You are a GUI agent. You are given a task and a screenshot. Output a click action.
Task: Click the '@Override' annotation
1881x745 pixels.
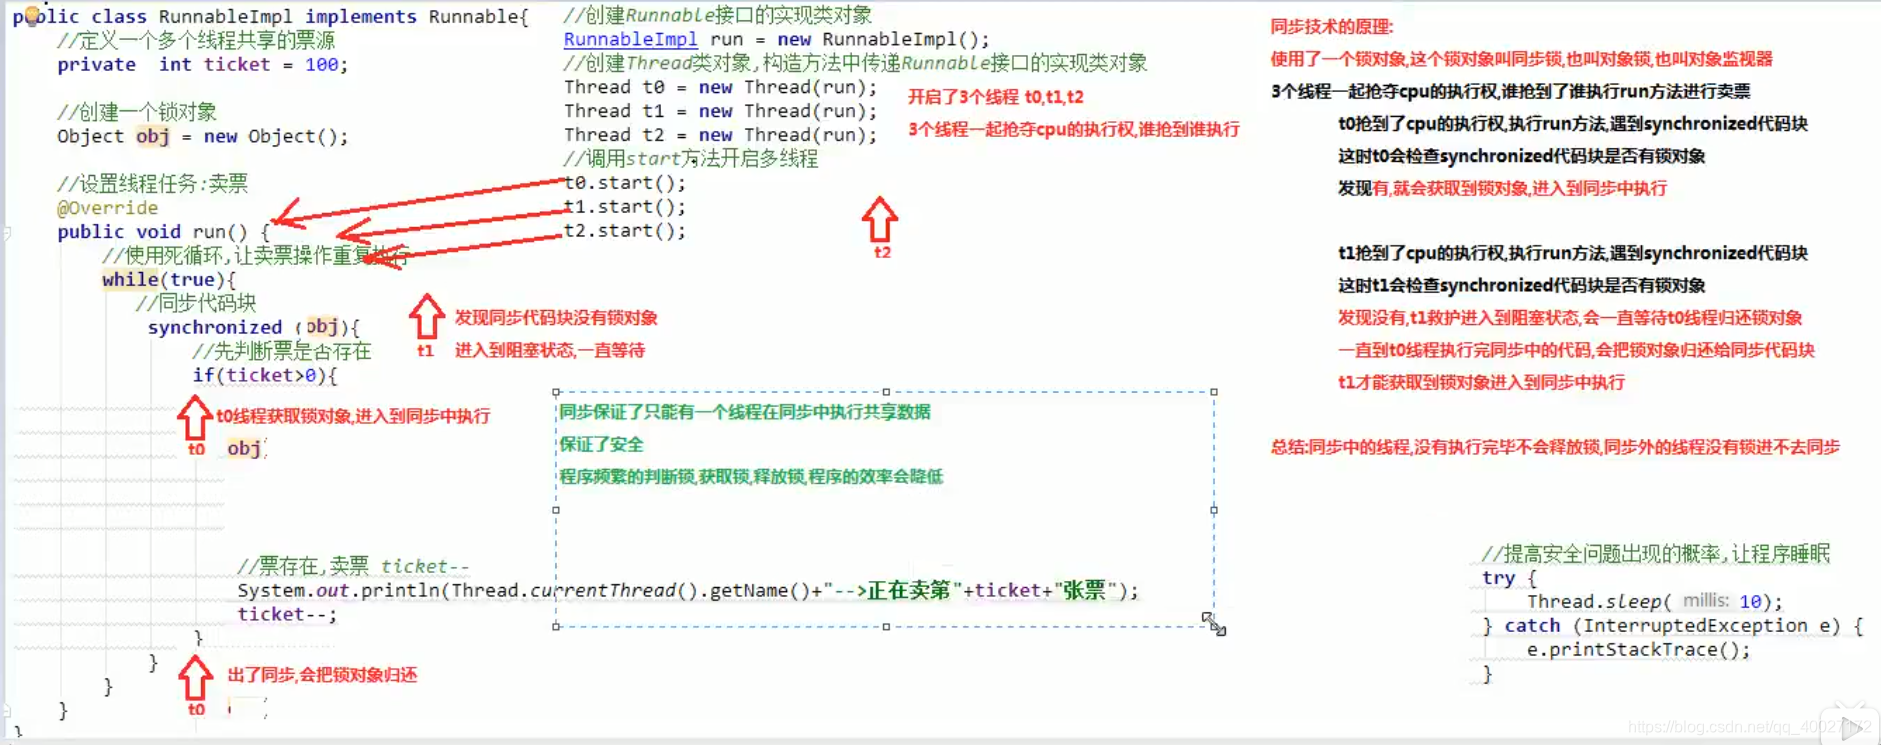(x=107, y=208)
